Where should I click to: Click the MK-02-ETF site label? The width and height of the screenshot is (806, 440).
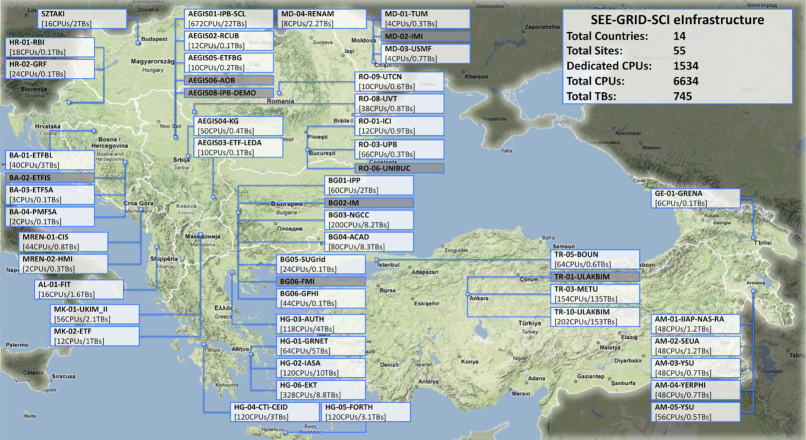click(x=95, y=336)
